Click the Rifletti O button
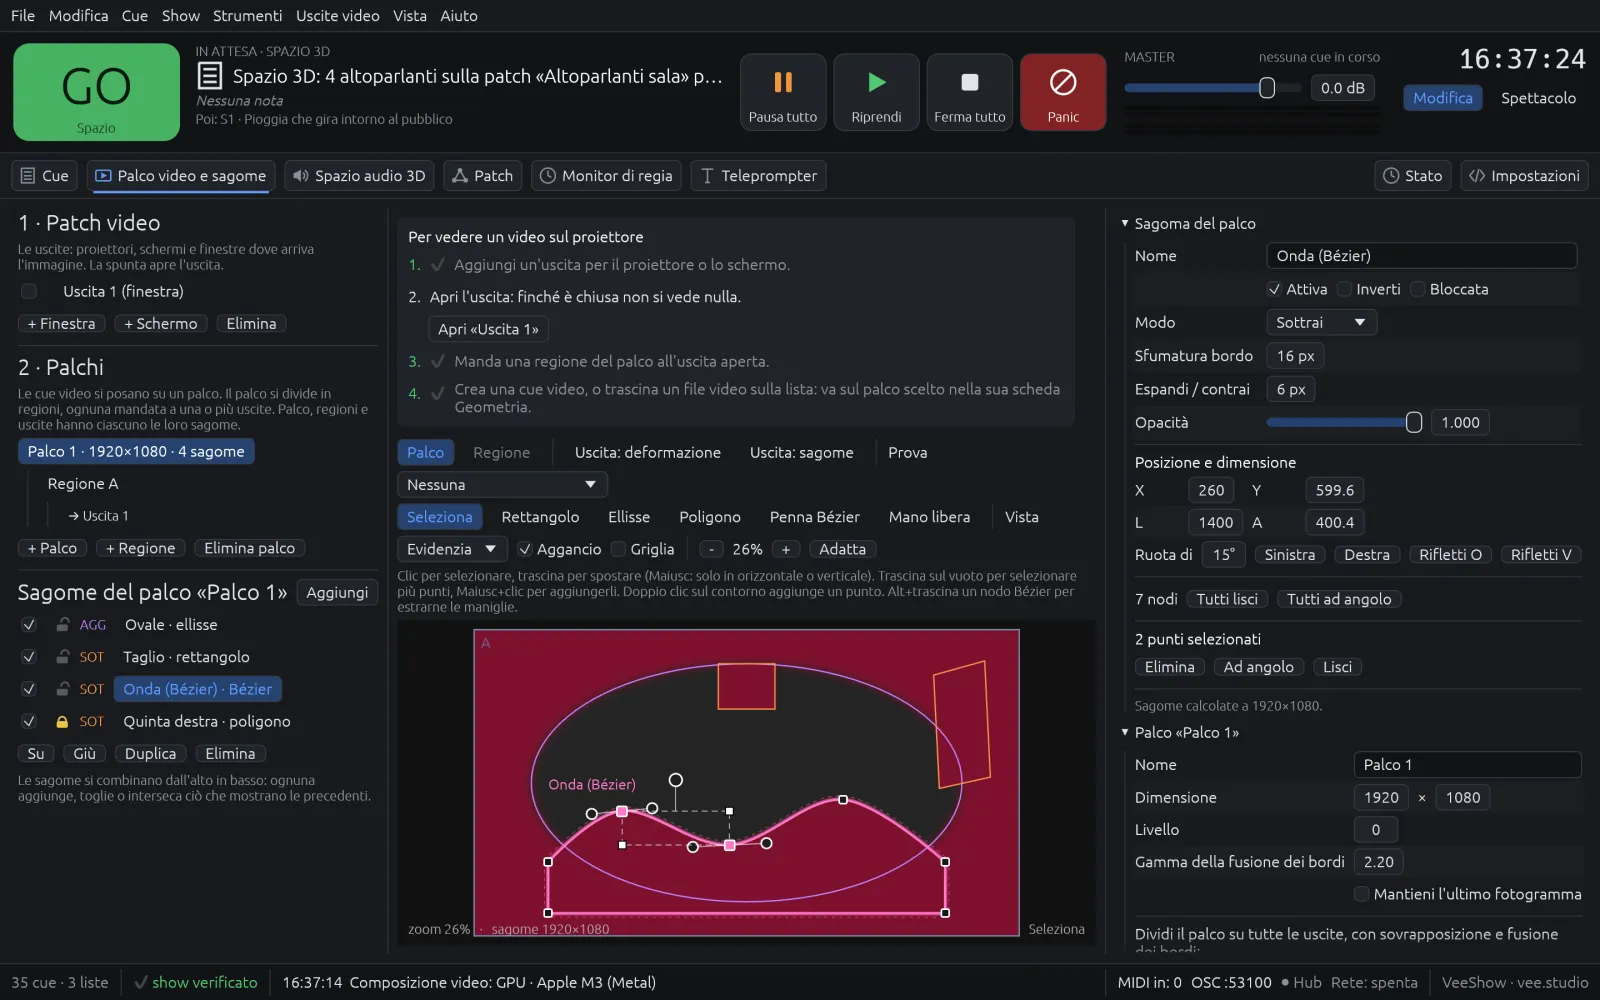The height and width of the screenshot is (1000, 1600). [1450, 554]
